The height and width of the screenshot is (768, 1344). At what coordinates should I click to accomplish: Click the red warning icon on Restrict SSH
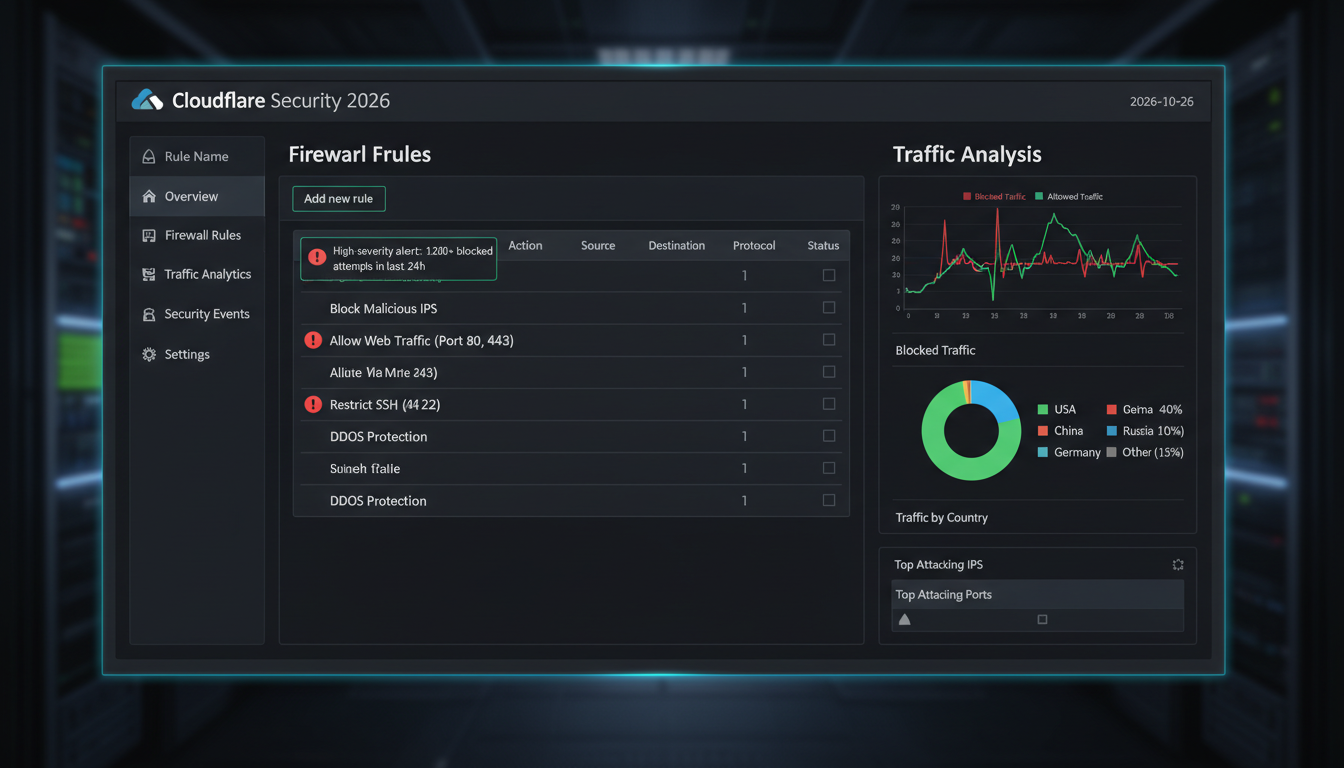pos(313,404)
